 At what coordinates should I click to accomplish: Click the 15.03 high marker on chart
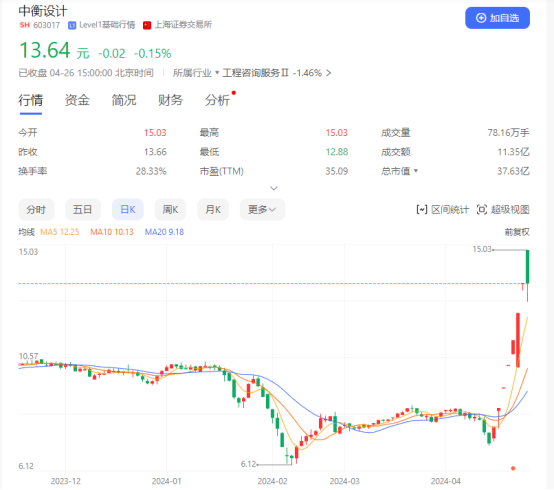click(x=482, y=249)
